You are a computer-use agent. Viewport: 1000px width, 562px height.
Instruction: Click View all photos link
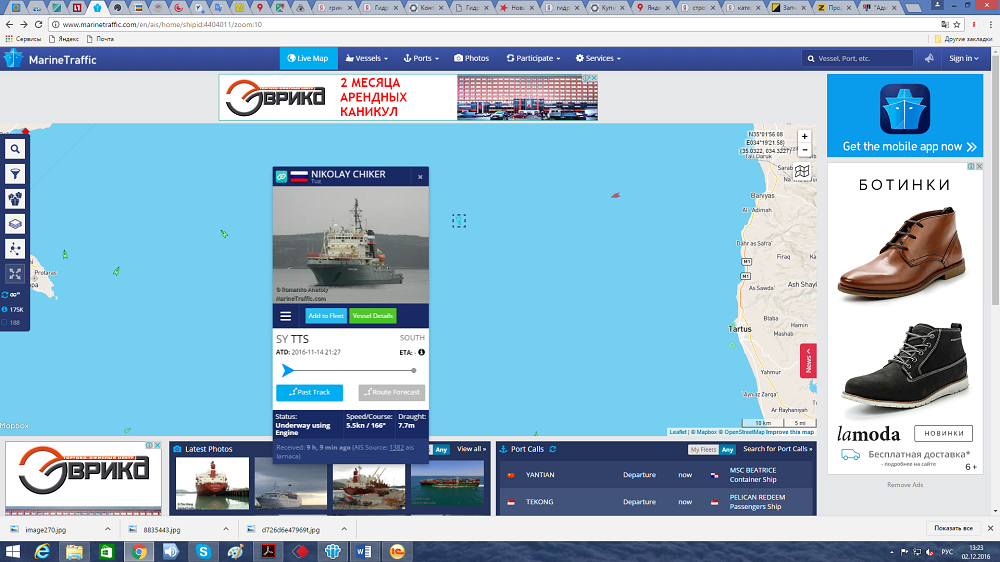click(471, 449)
